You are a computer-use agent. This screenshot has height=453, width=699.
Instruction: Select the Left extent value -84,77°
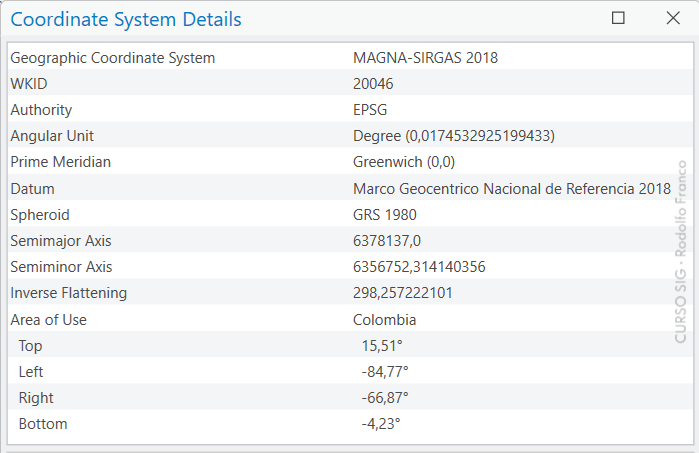point(384,372)
